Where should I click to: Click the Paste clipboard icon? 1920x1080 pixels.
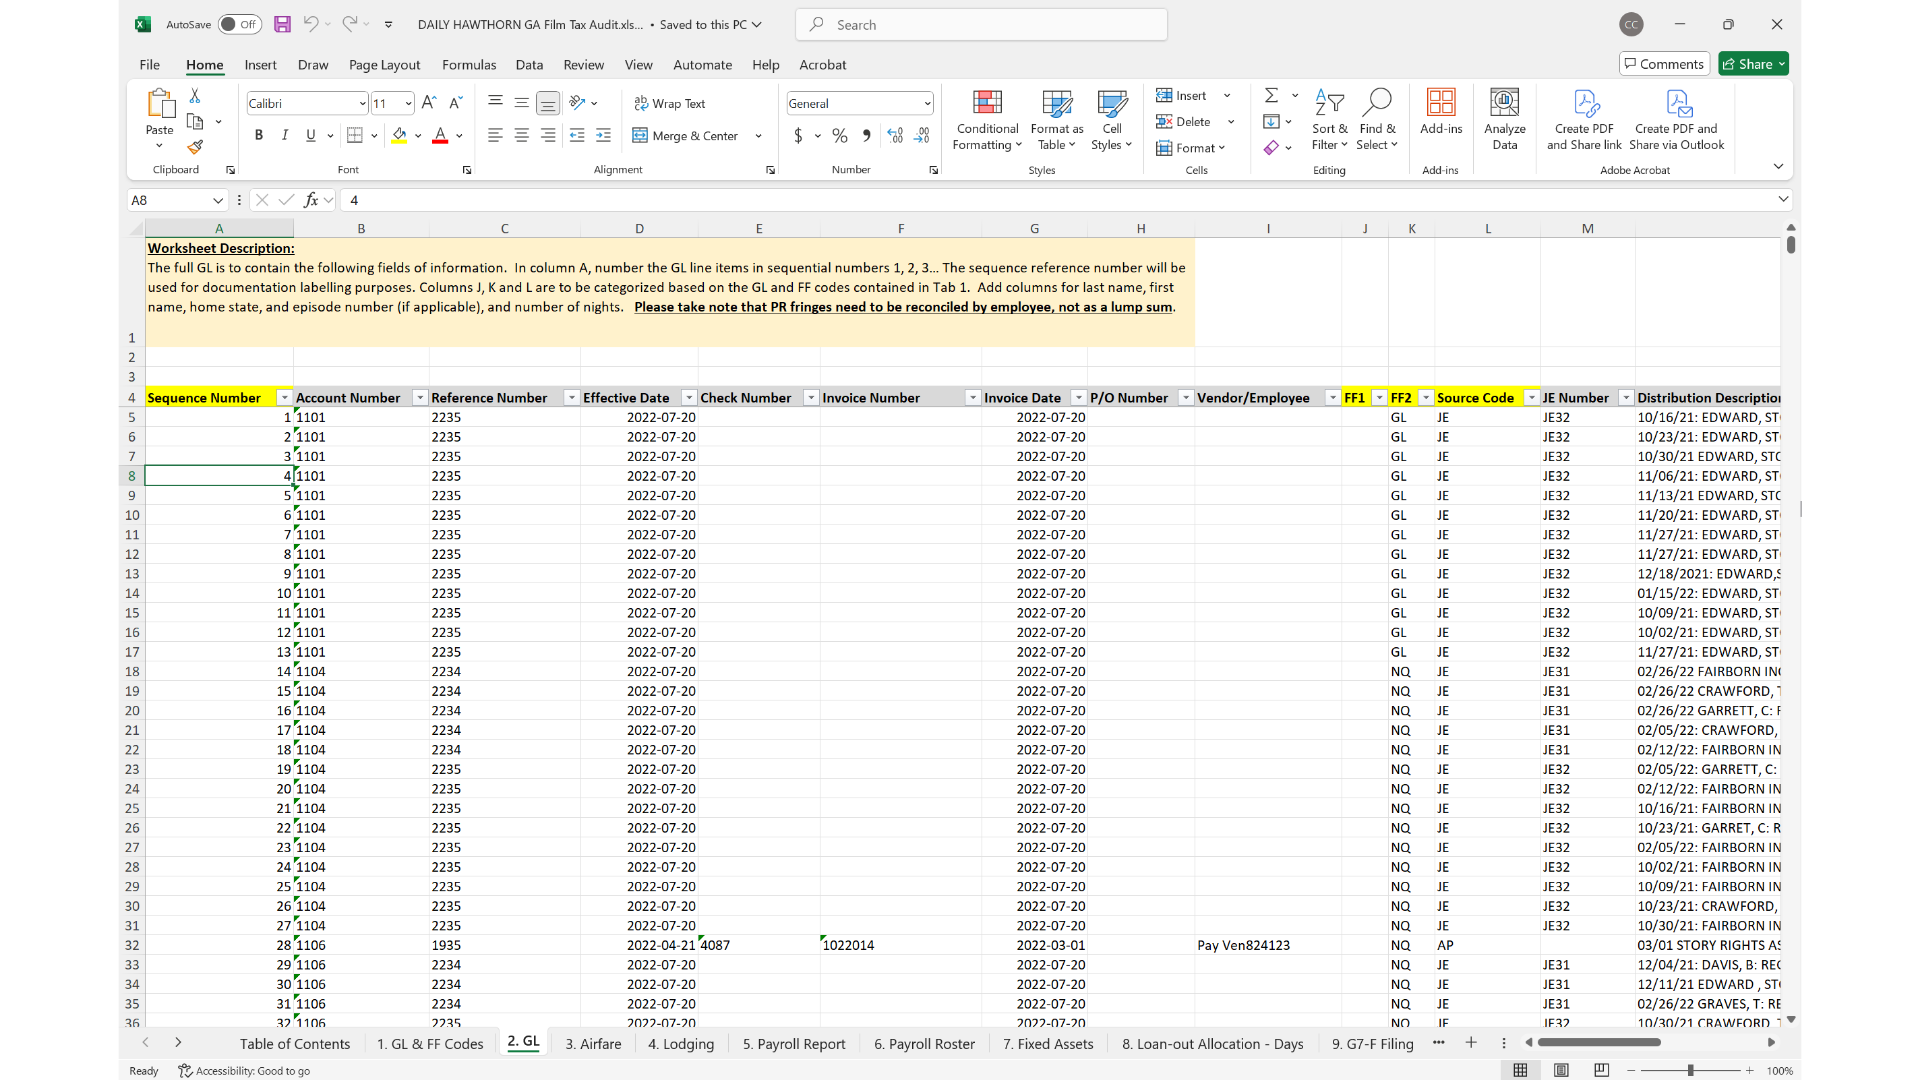click(160, 103)
